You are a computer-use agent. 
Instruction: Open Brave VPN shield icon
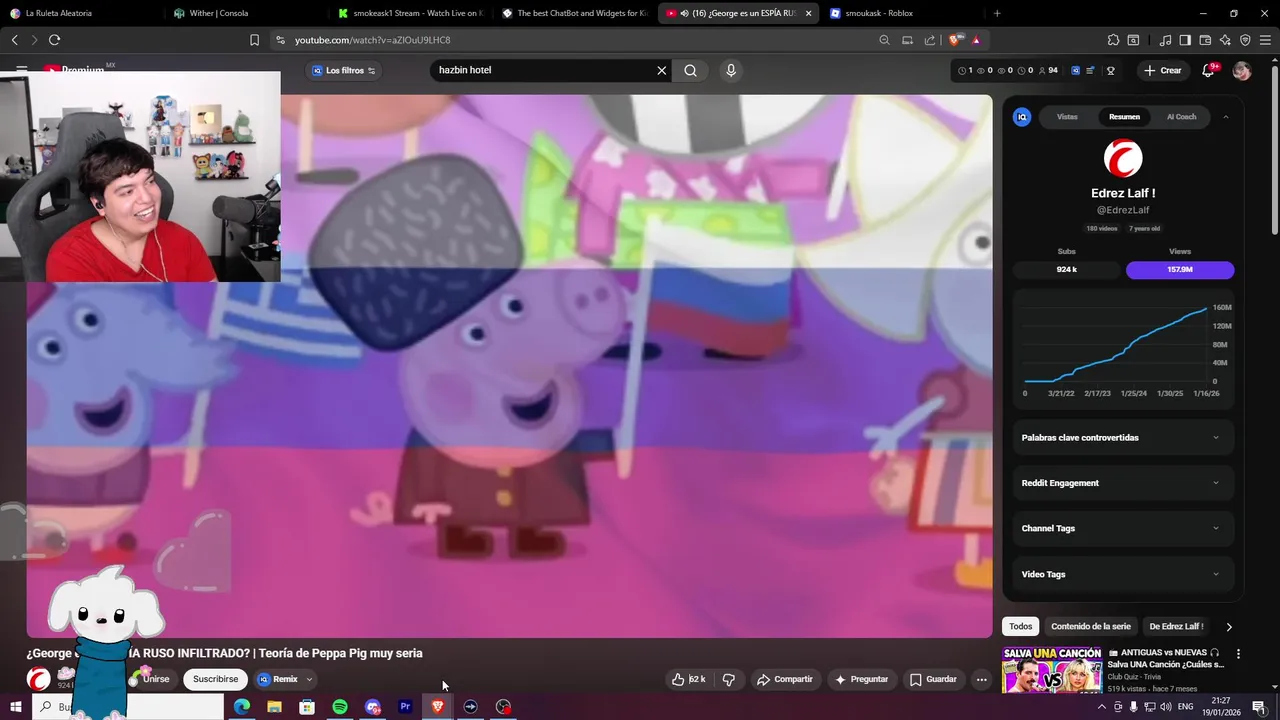click(1245, 40)
